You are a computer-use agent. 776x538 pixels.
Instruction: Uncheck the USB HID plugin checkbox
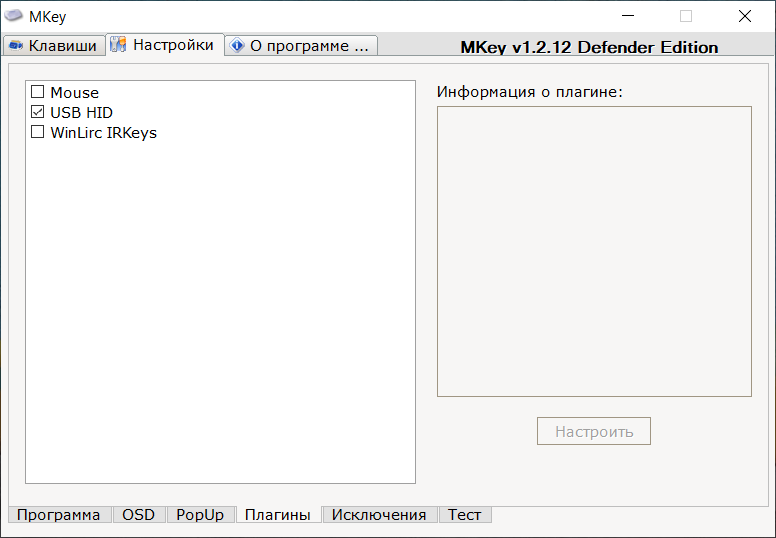38,112
